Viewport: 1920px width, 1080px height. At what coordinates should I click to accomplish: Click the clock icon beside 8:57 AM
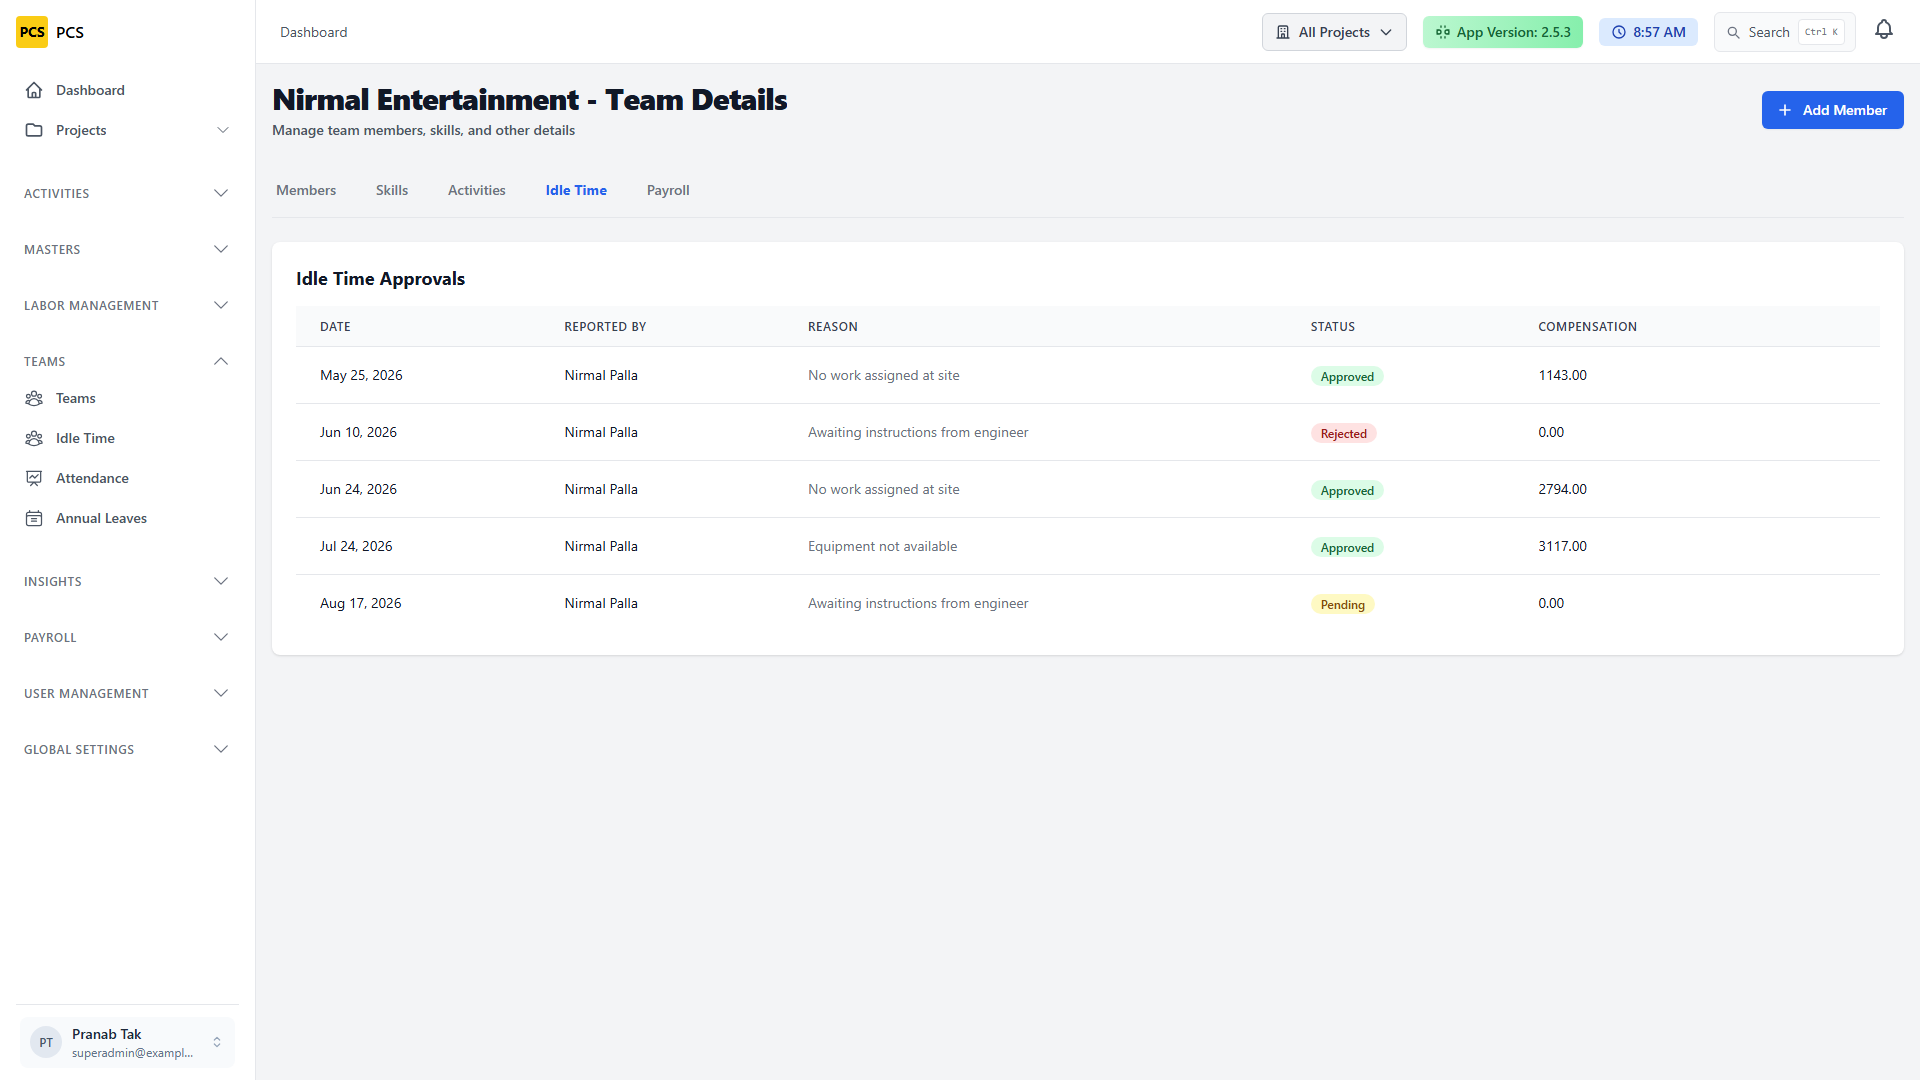pyautogui.click(x=1619, y=32)
